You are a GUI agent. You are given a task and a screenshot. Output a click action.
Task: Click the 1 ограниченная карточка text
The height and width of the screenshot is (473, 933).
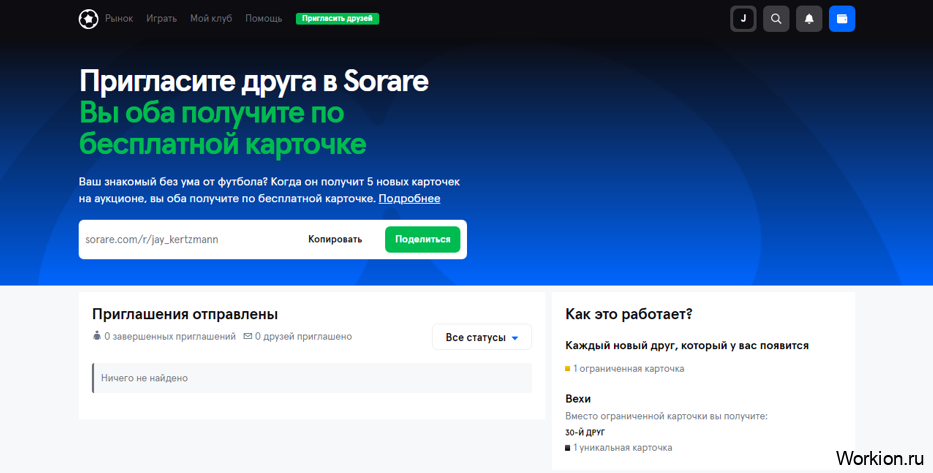coord(628,369)
